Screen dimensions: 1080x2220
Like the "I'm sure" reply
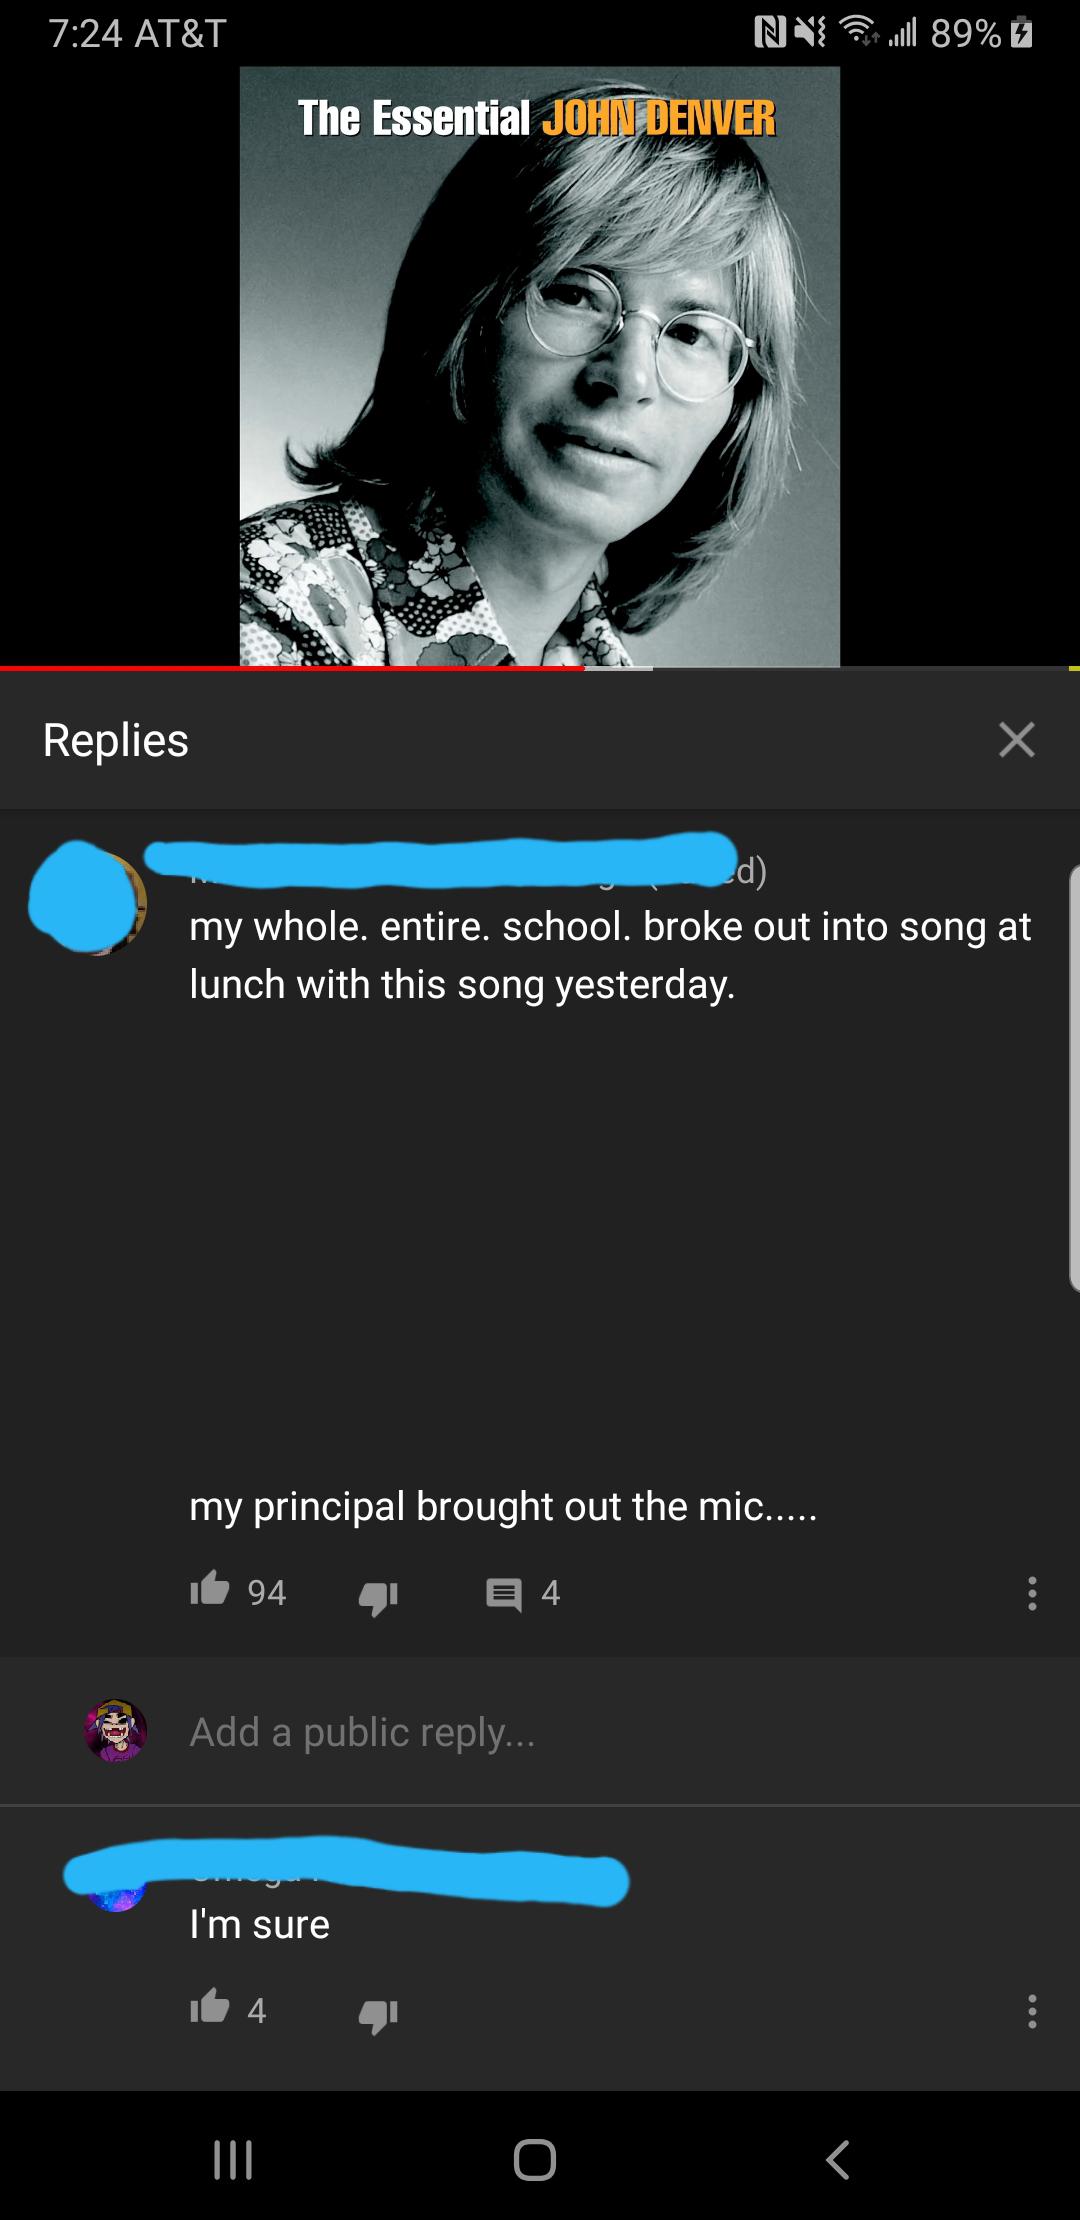[x=210, y=2008]
